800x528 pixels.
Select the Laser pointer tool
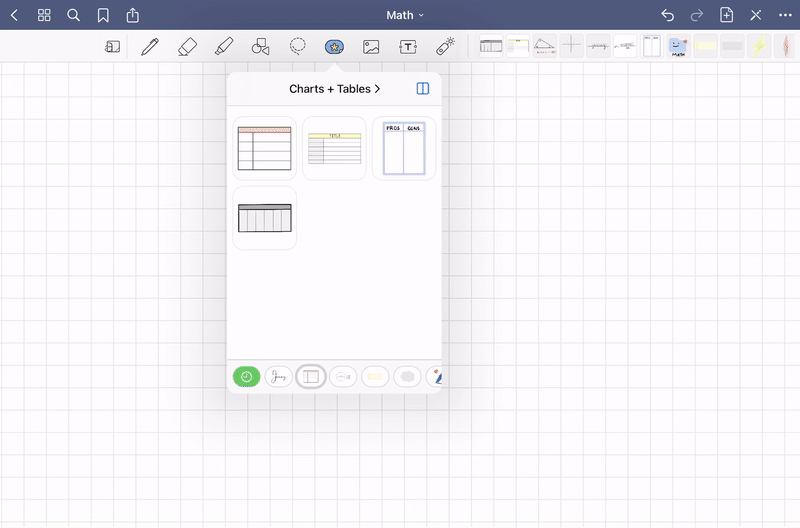[x=446, y=46]
